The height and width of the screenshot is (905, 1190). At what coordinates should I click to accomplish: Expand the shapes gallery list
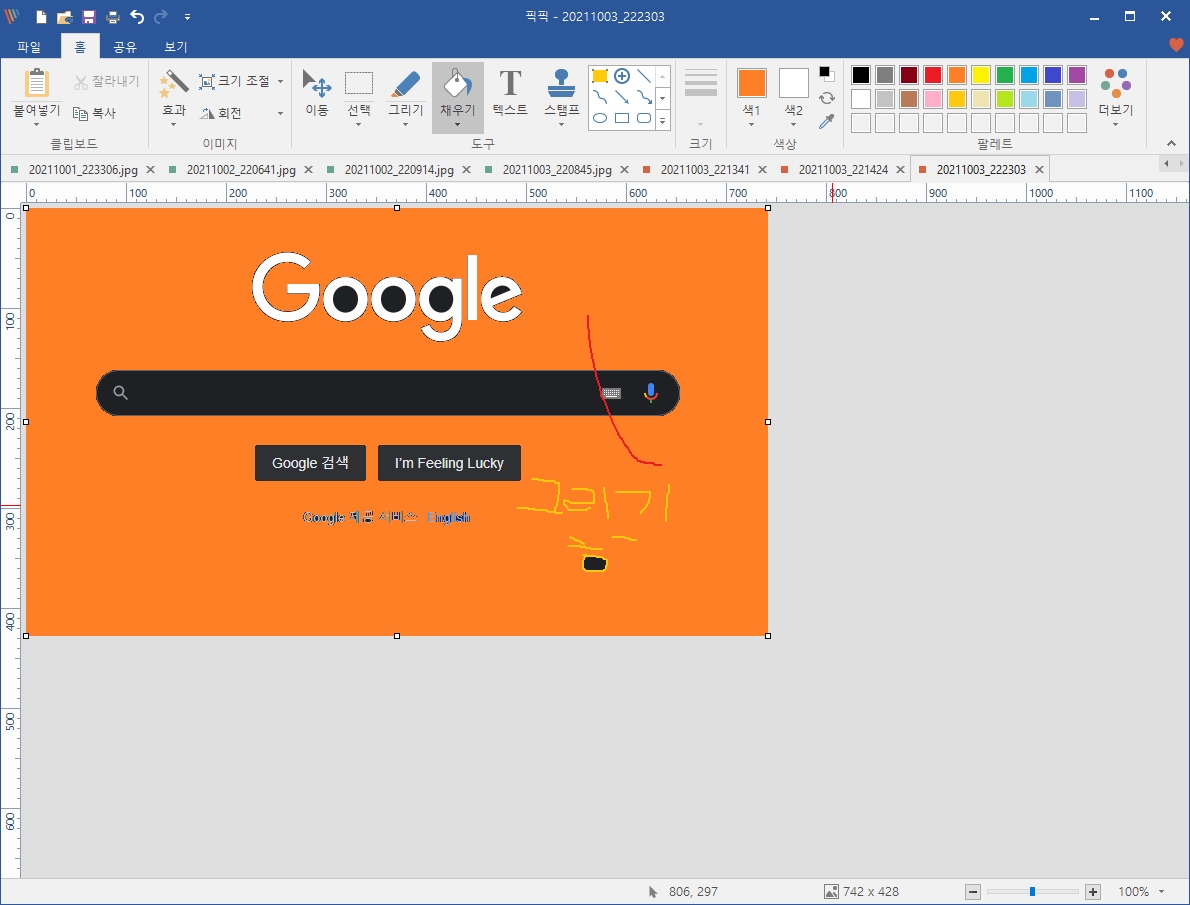pyautogui.click(x=662, y=120)
